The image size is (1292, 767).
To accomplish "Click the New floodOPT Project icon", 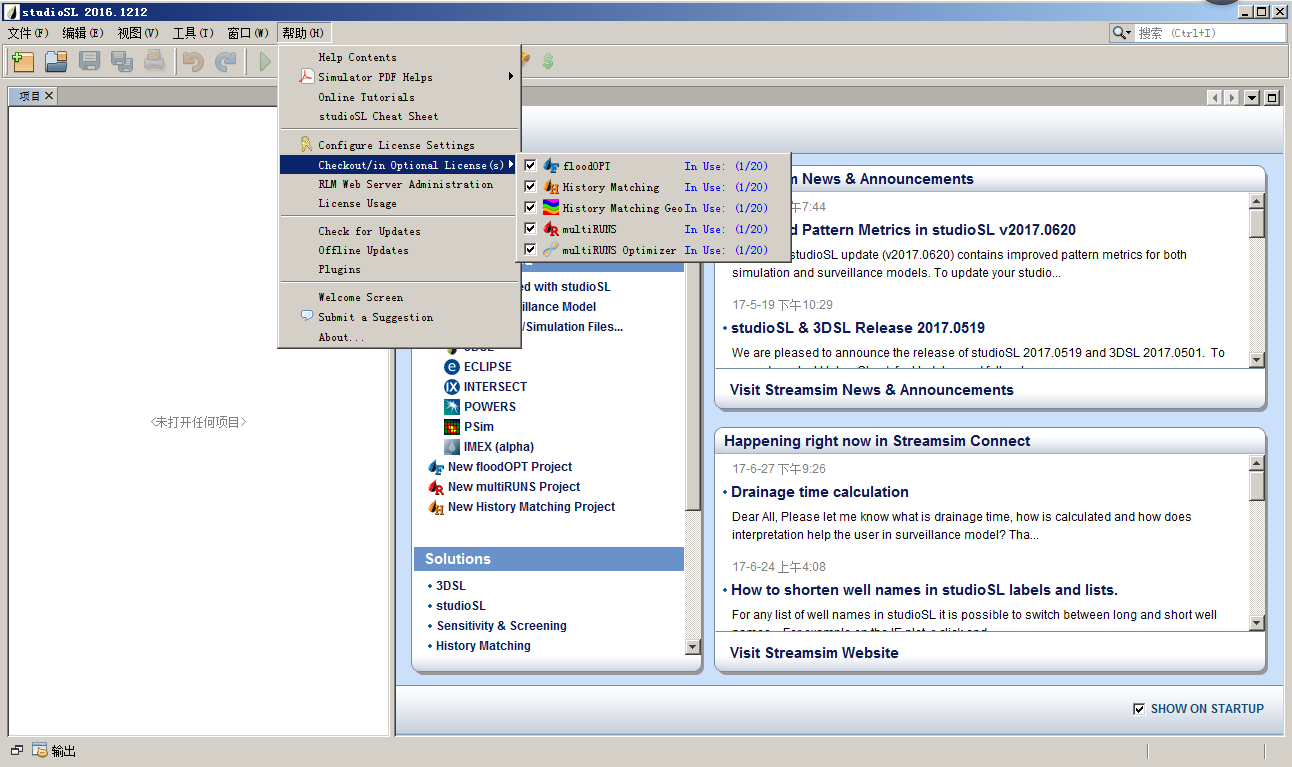I will coord(436,467).
